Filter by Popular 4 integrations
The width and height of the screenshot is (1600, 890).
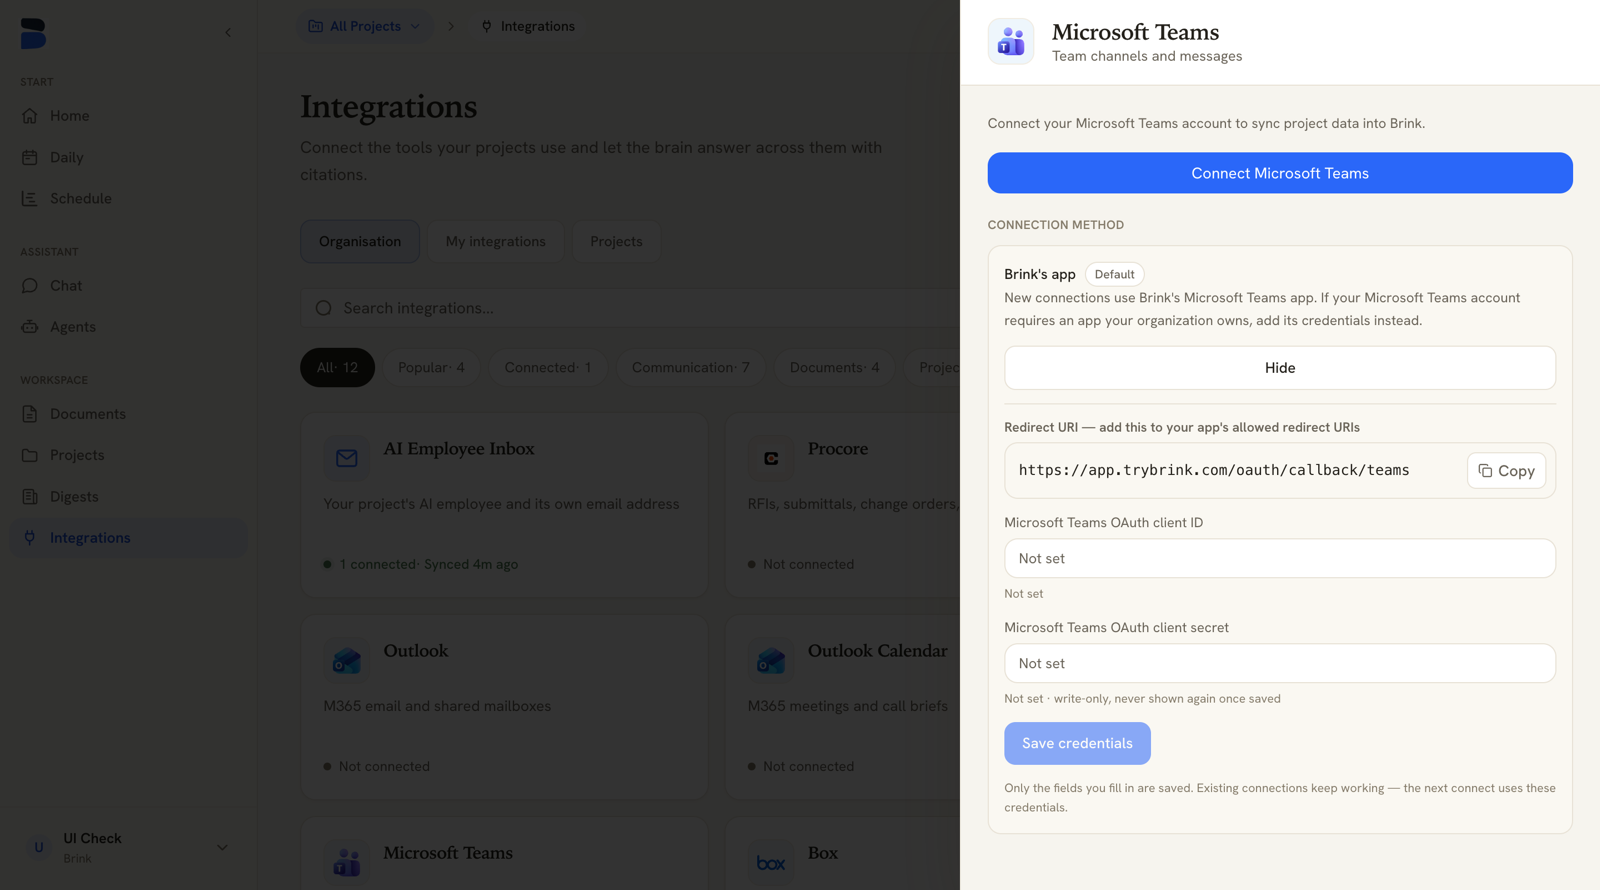click(x=431, y=367)
